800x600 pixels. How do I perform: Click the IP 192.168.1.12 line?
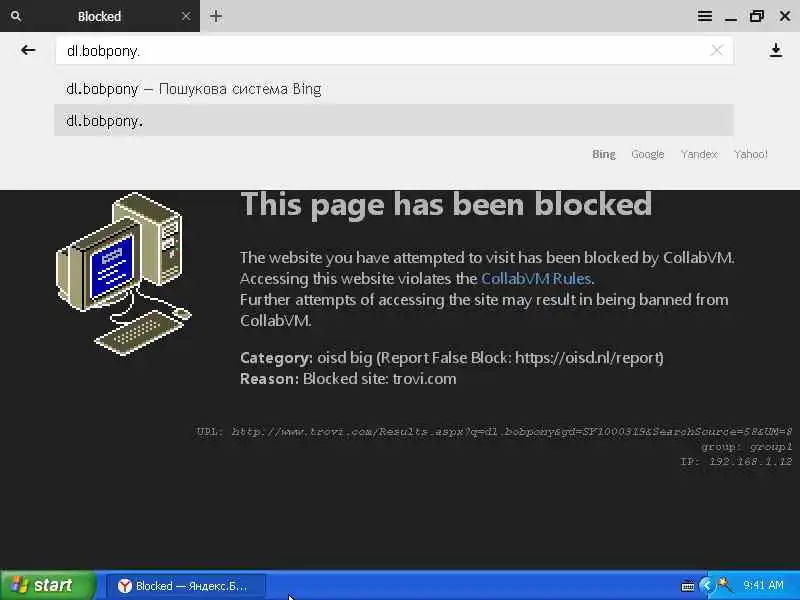(736, 462)
